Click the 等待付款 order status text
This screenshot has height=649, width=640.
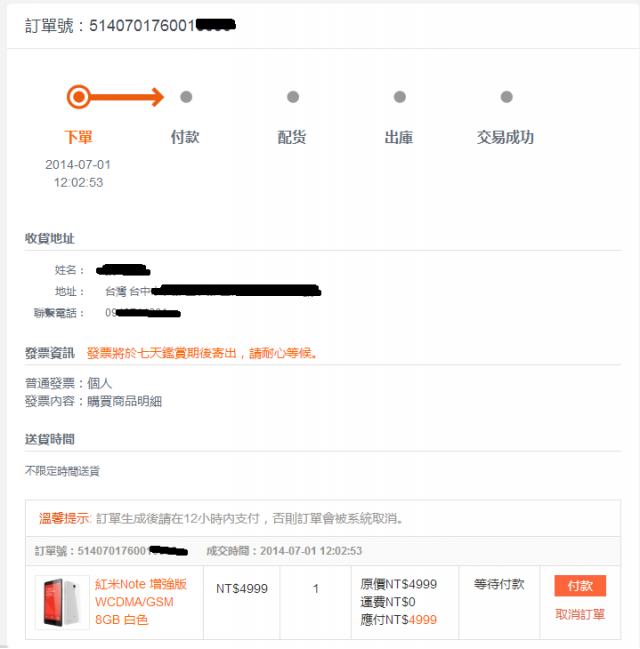tap(499, 584)
